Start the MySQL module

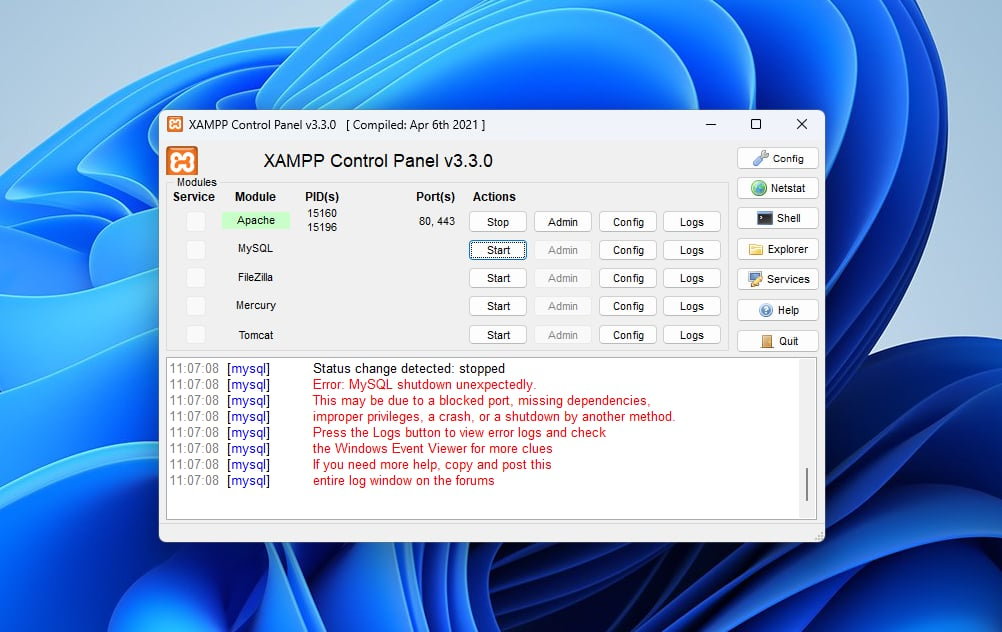coord(498,250)
